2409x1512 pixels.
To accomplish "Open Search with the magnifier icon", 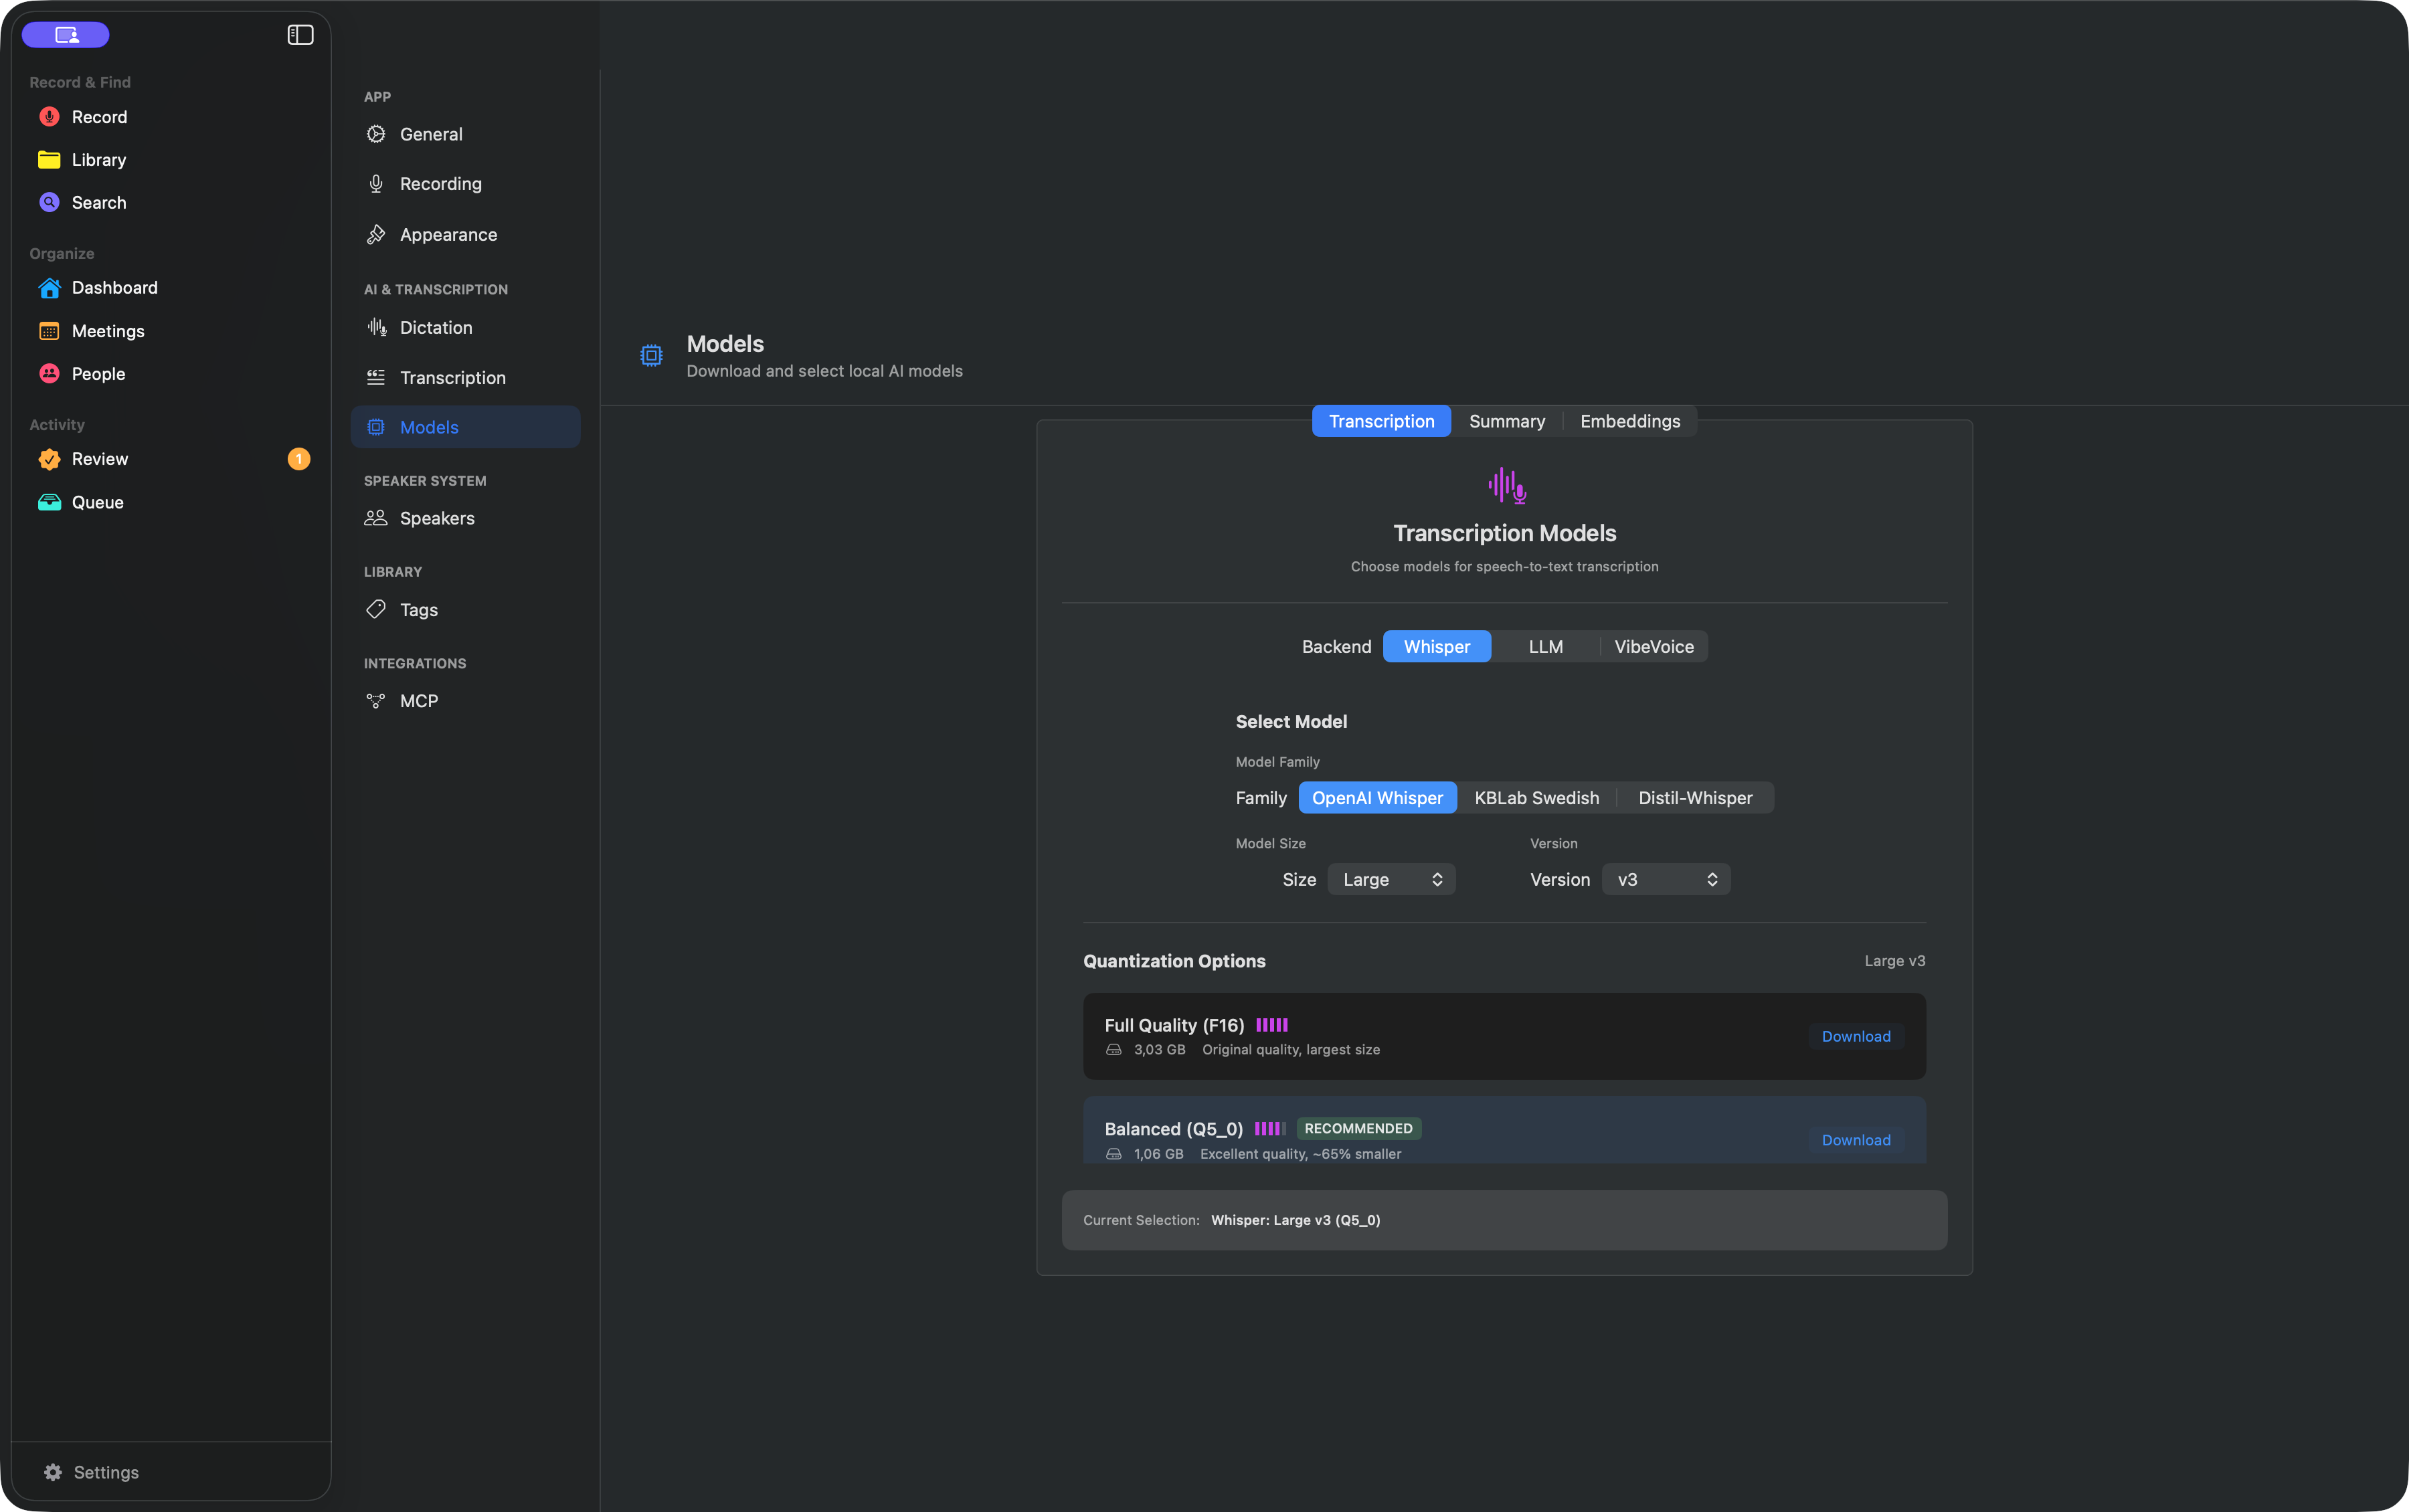I will (49, 202).
